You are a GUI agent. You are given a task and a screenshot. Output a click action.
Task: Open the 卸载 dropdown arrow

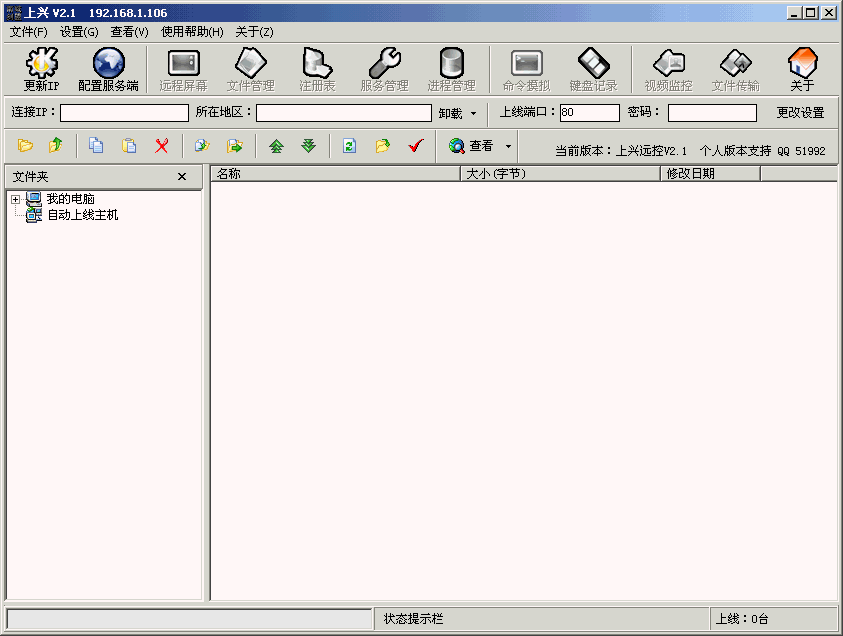point(473,114)
